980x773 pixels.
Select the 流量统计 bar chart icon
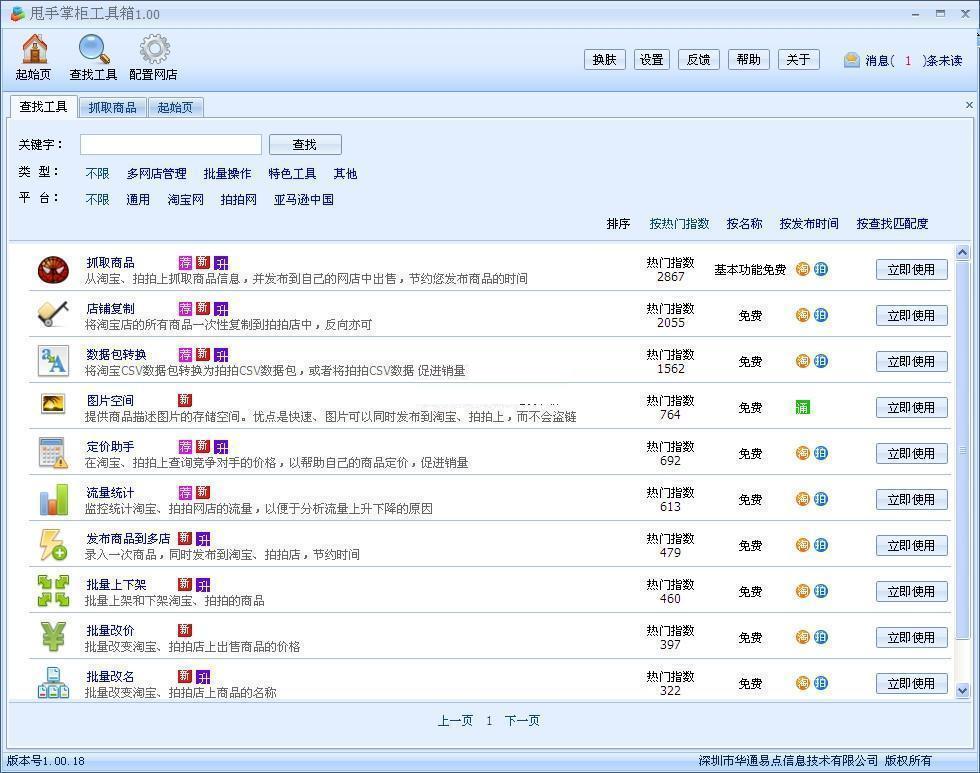pyautogui.click(x=53, y=499)
